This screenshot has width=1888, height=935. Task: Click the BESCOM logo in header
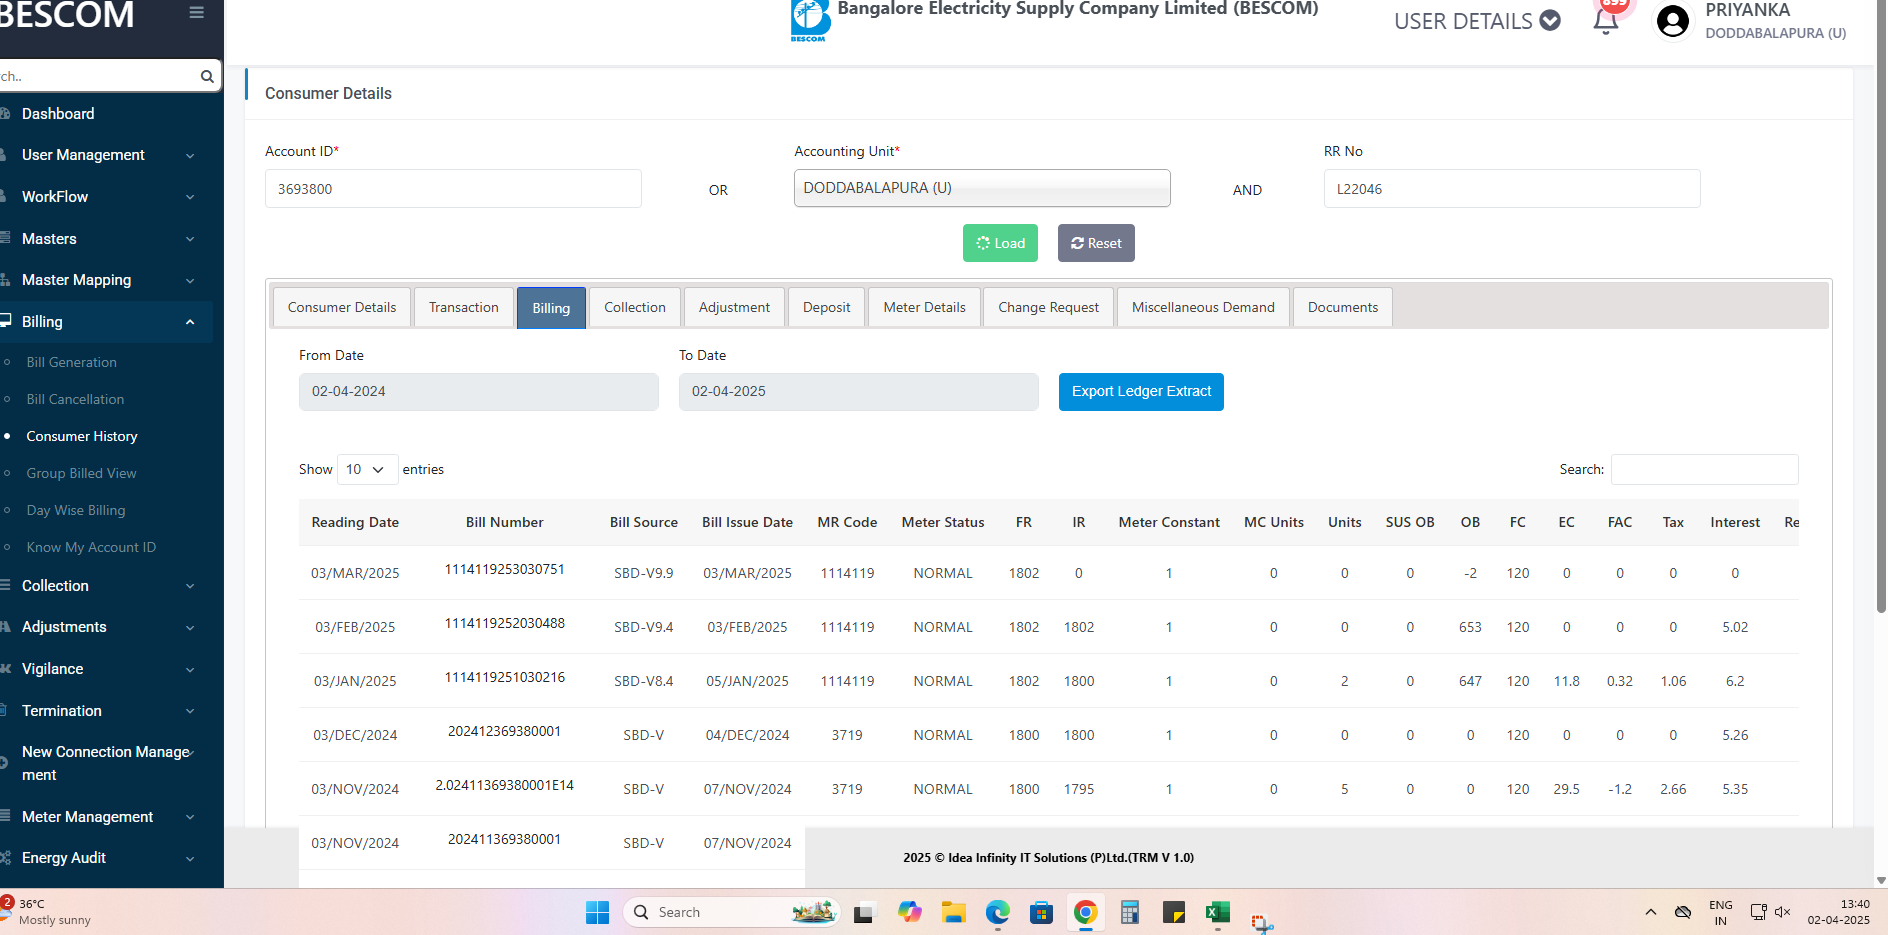(810, 20)
